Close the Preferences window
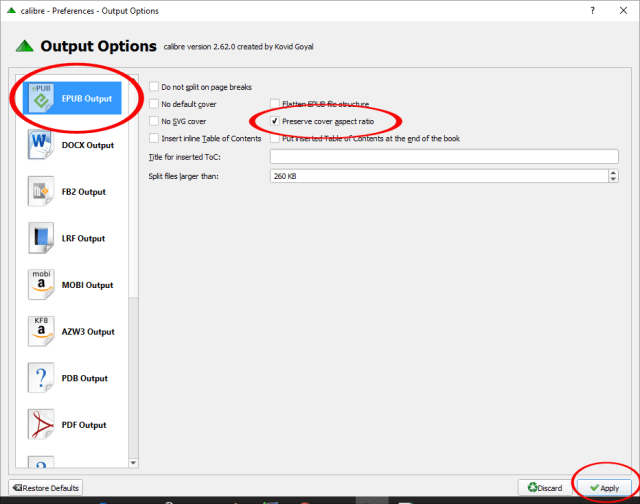The width and height of the screenshot is (640, 504). point(623,11)
